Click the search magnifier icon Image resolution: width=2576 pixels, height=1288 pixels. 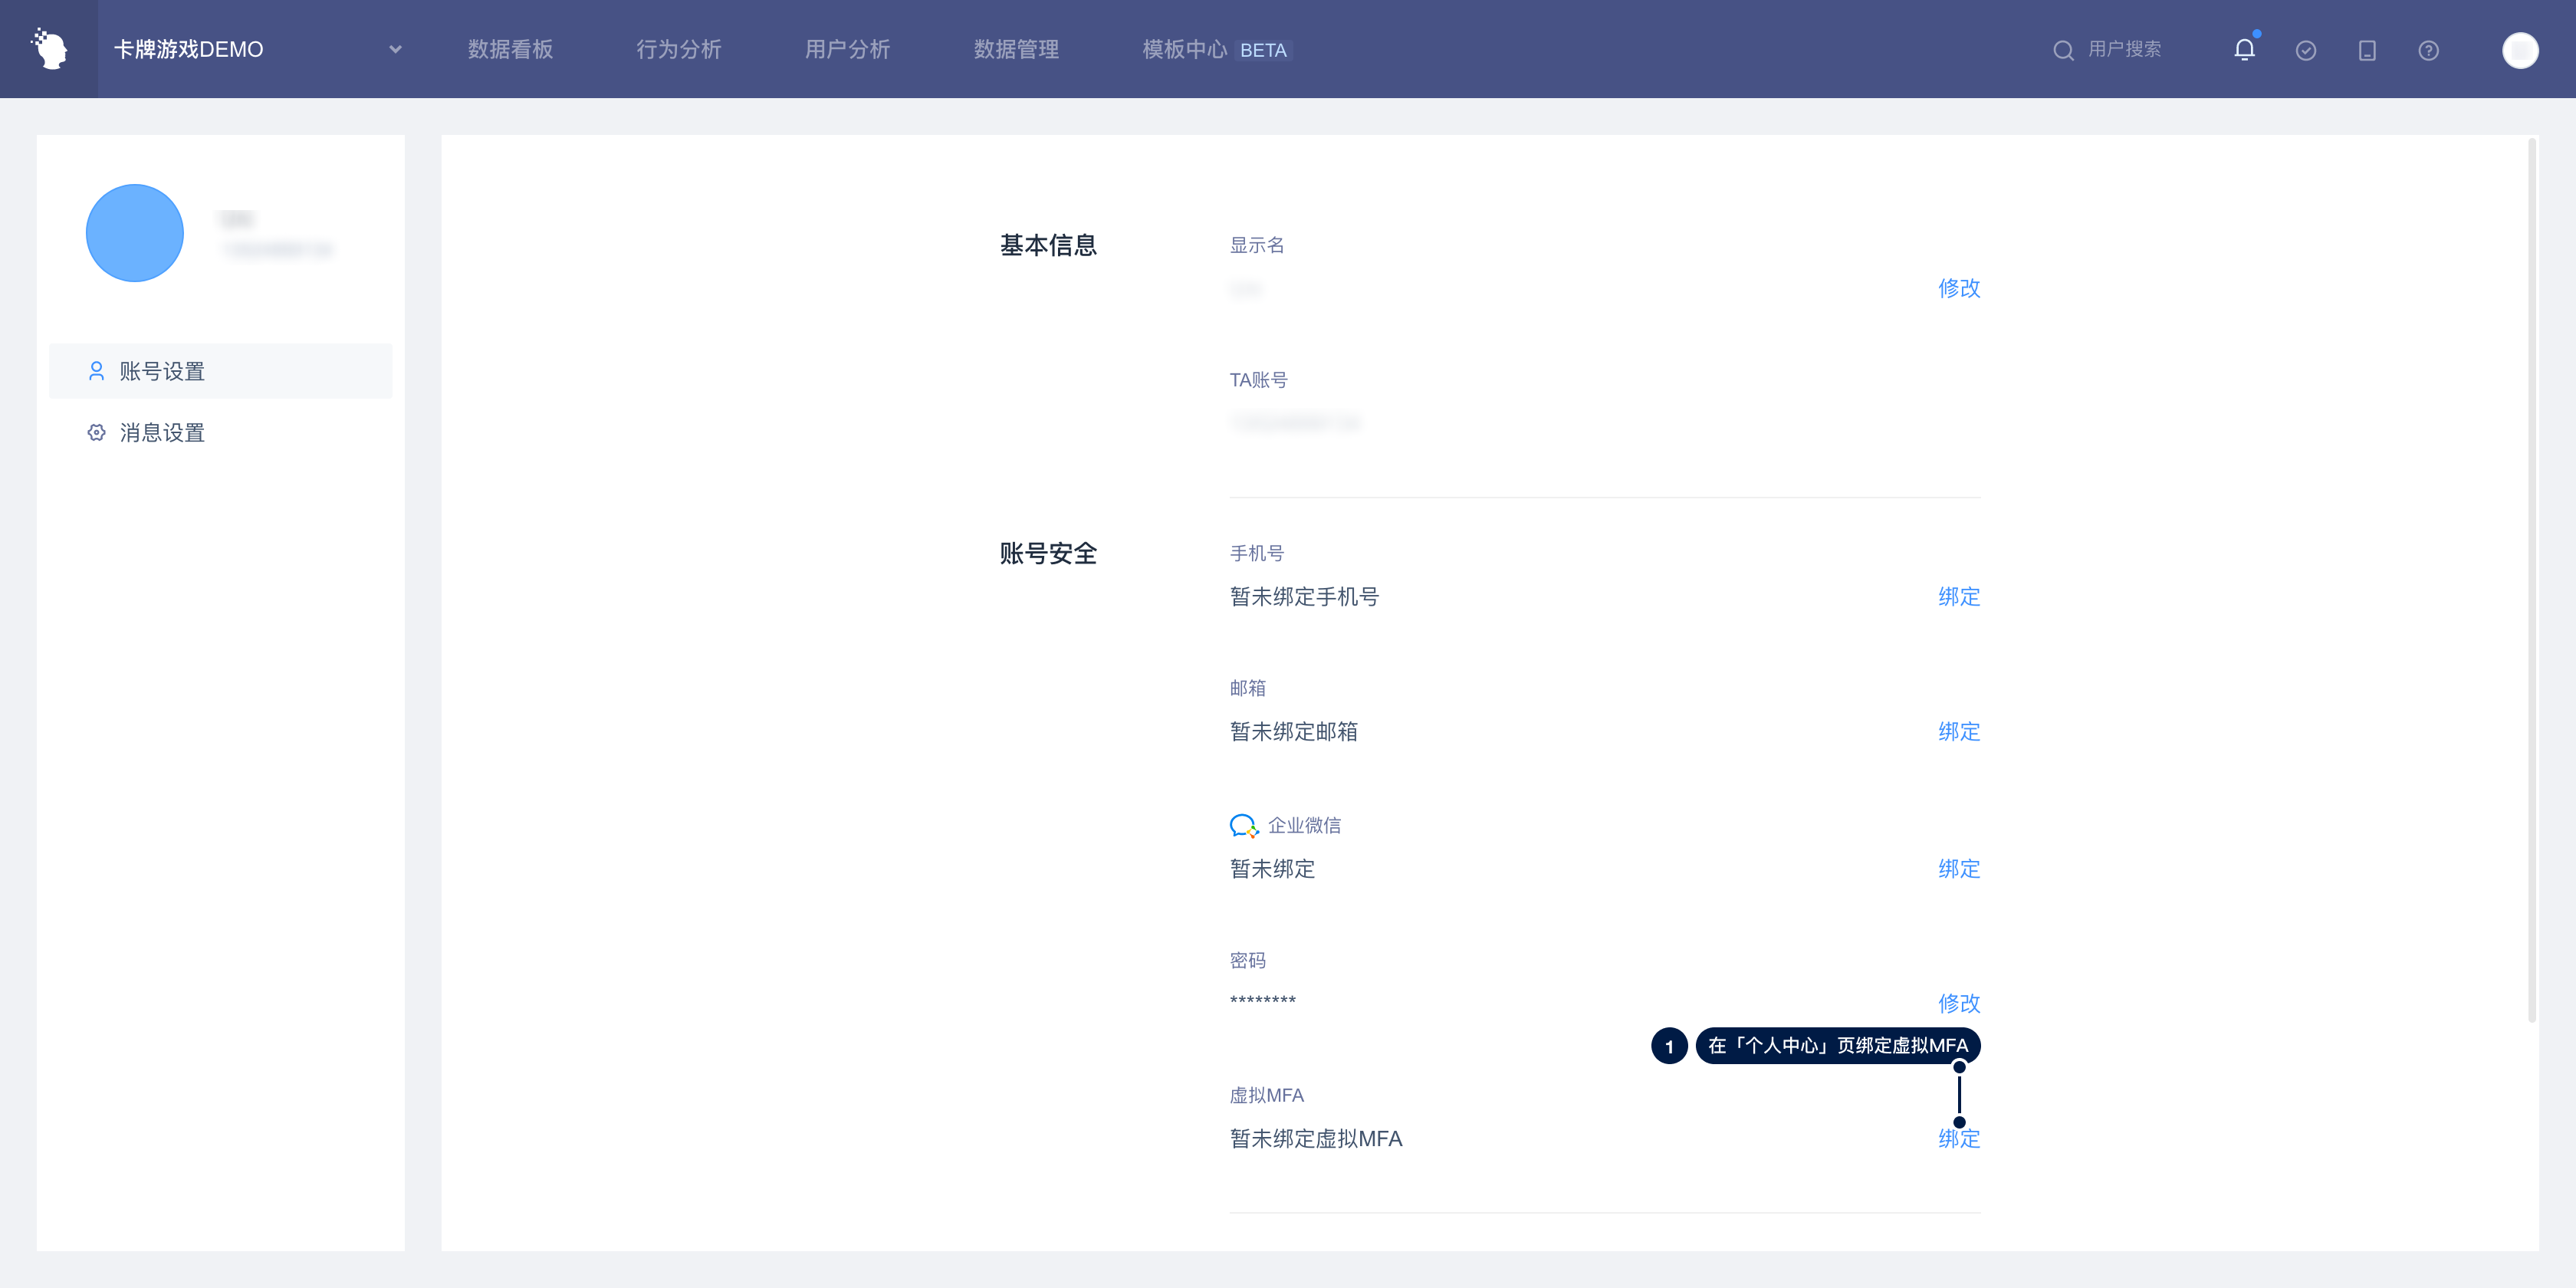tap(2063, 50)
